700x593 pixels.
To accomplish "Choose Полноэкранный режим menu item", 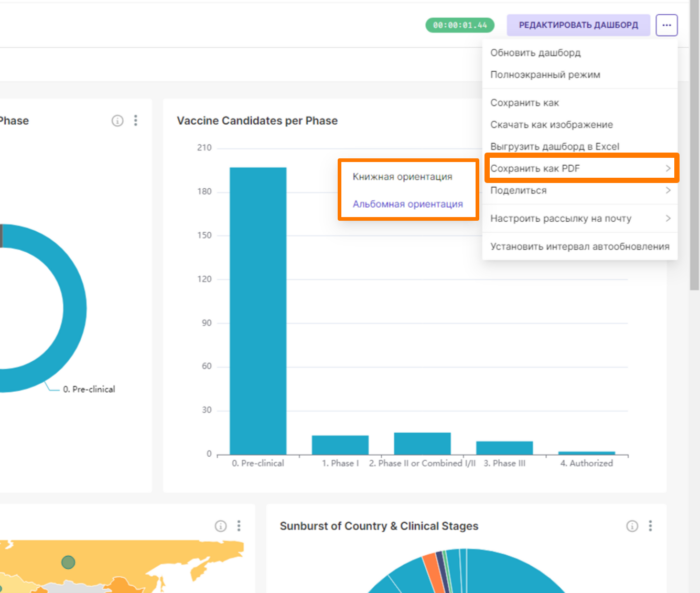I will [x=580, y=75].
